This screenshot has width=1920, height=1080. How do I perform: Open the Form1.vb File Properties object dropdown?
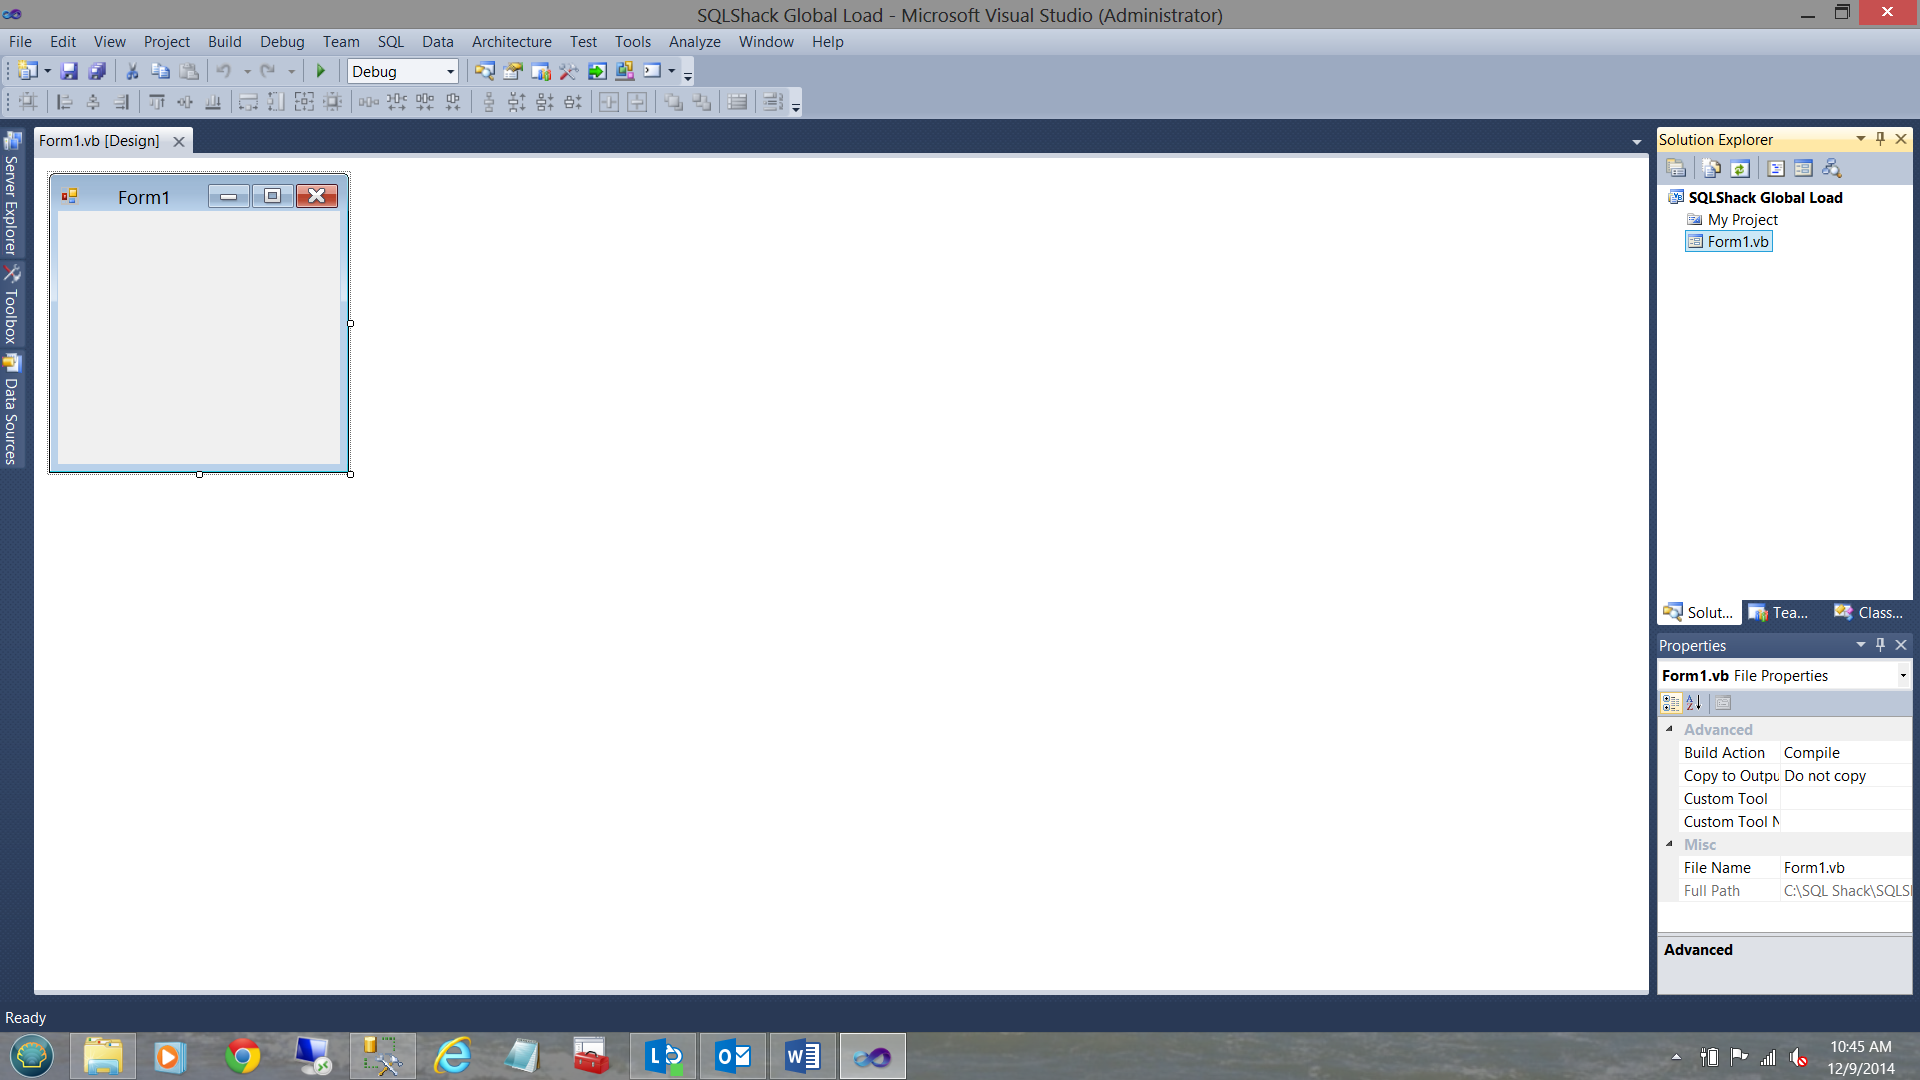(x=1902, y=676)
